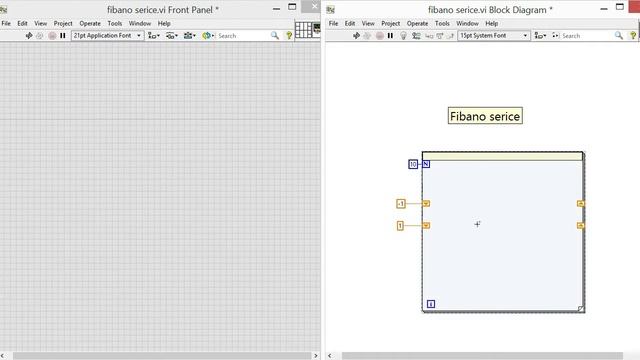Click Run Continuously in the Front Panel toolbar
This screenshot has height=360, width=640.
tap(40, 36)
